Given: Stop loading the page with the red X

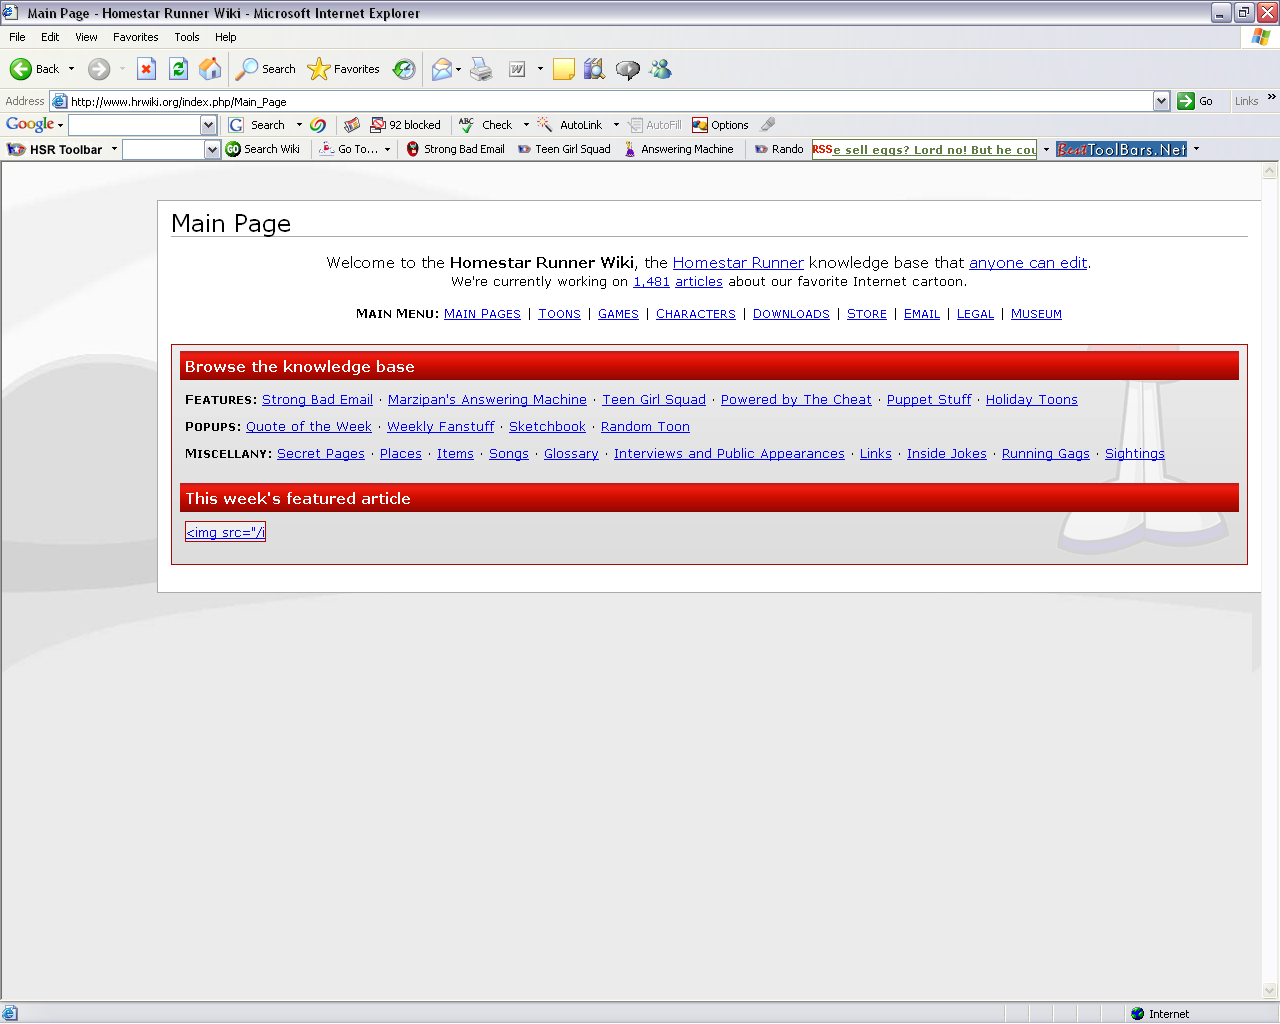Looking at the screenshot, I should click(x=146, y=69).
